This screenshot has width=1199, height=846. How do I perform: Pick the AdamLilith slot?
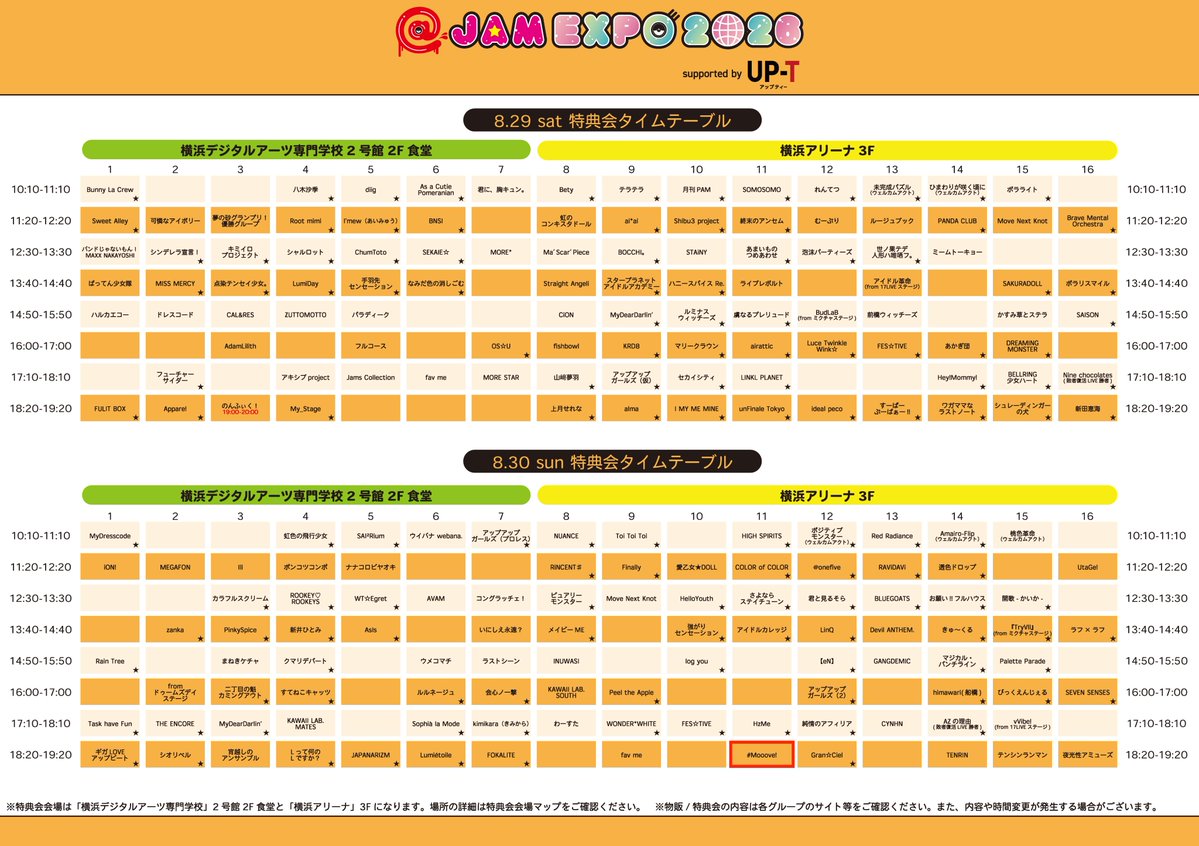[x=240, y=346]
